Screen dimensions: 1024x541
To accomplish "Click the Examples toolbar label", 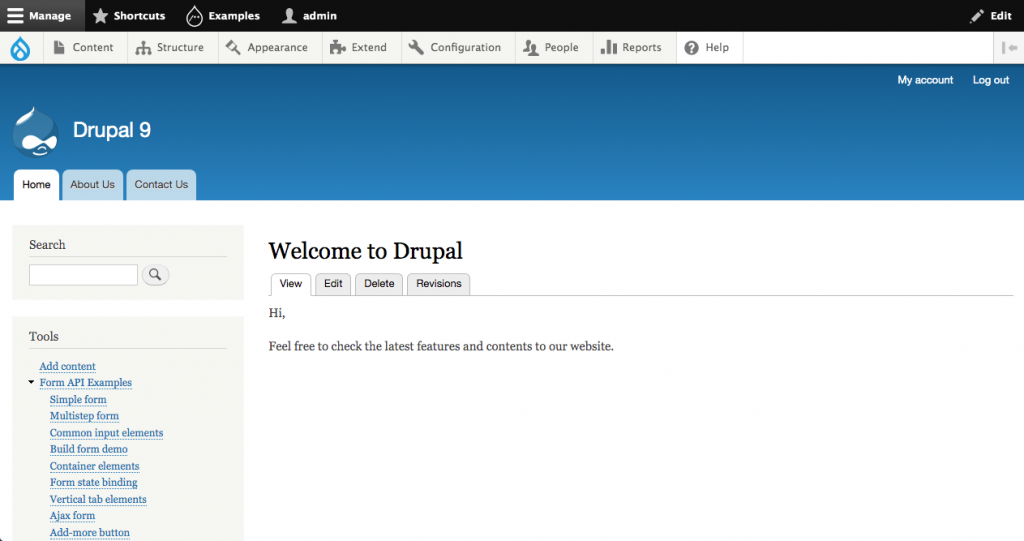I will click(234, 16).
